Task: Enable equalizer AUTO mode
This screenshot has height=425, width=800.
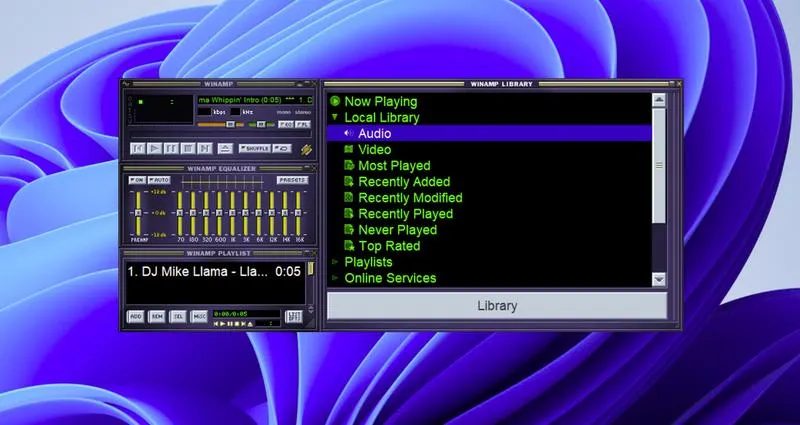Action: click(x=159, y=180)
